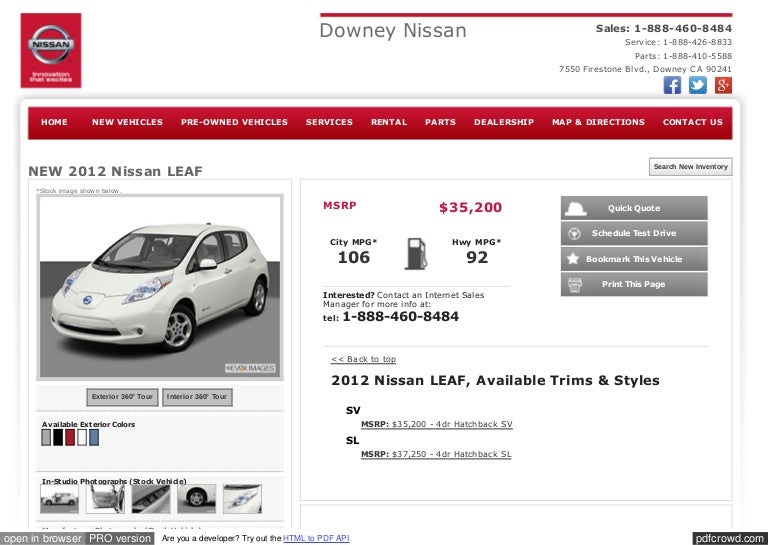Click the pdfcrowd.com label
The width and height of the screenshot is (768, 545).
tap(730, 538)
